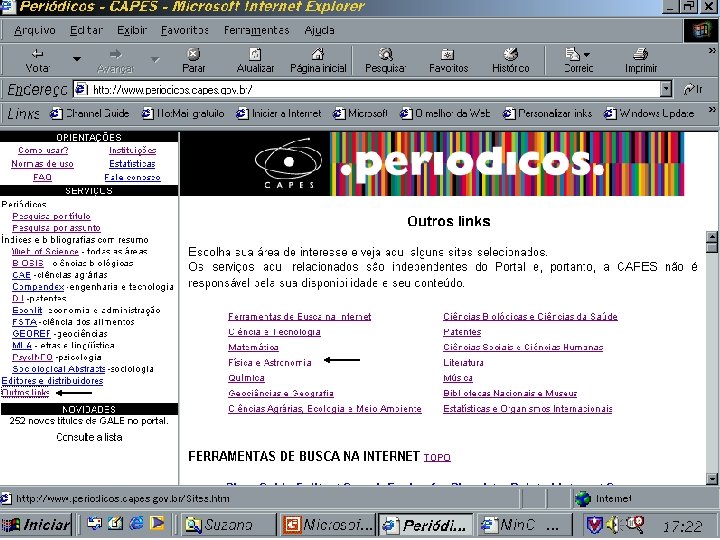Screen dimensions: 720x540
Task: Open Ferramentas de Busca na Internet link
Action: (x=299, y=316)
